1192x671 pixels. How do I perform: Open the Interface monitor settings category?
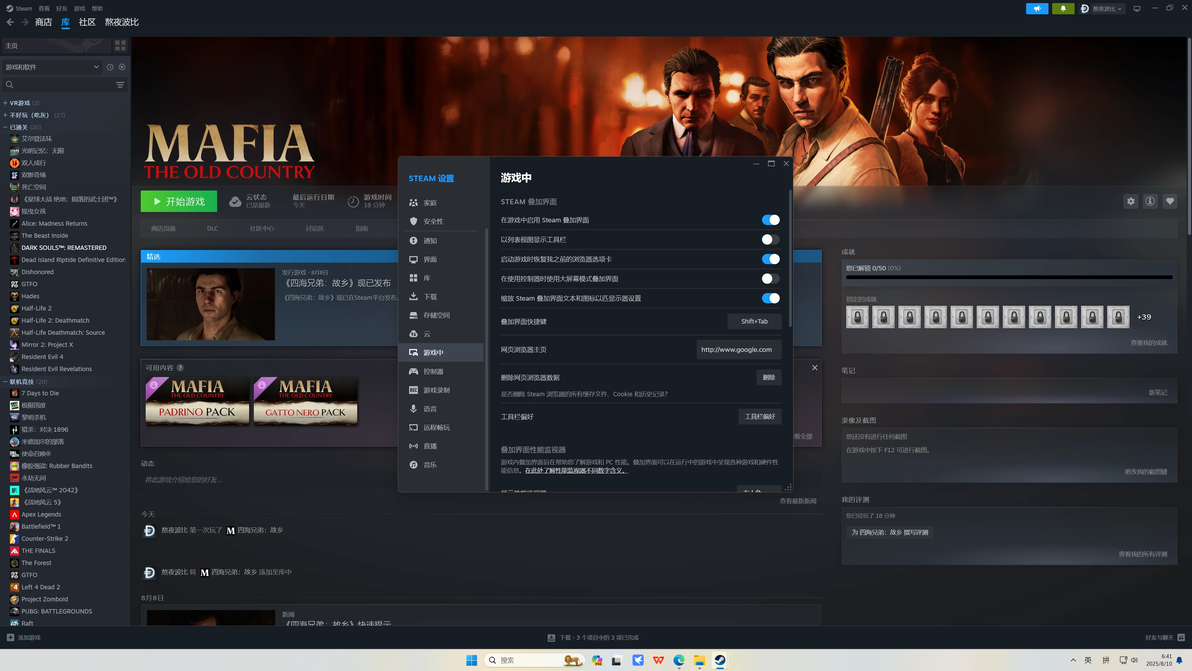441,259
